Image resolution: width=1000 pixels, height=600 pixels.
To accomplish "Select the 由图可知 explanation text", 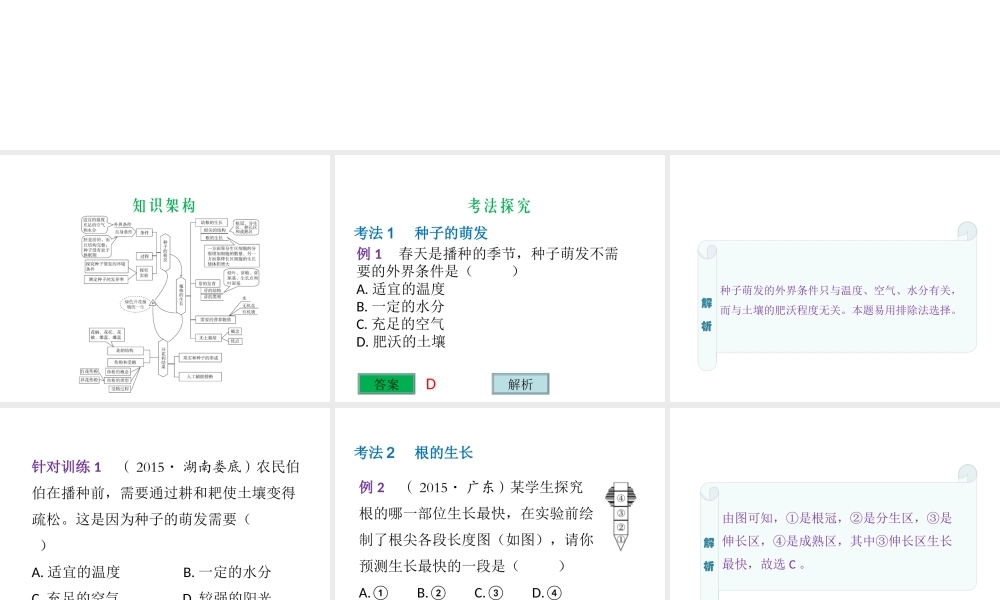I will [x=837, y=541].
